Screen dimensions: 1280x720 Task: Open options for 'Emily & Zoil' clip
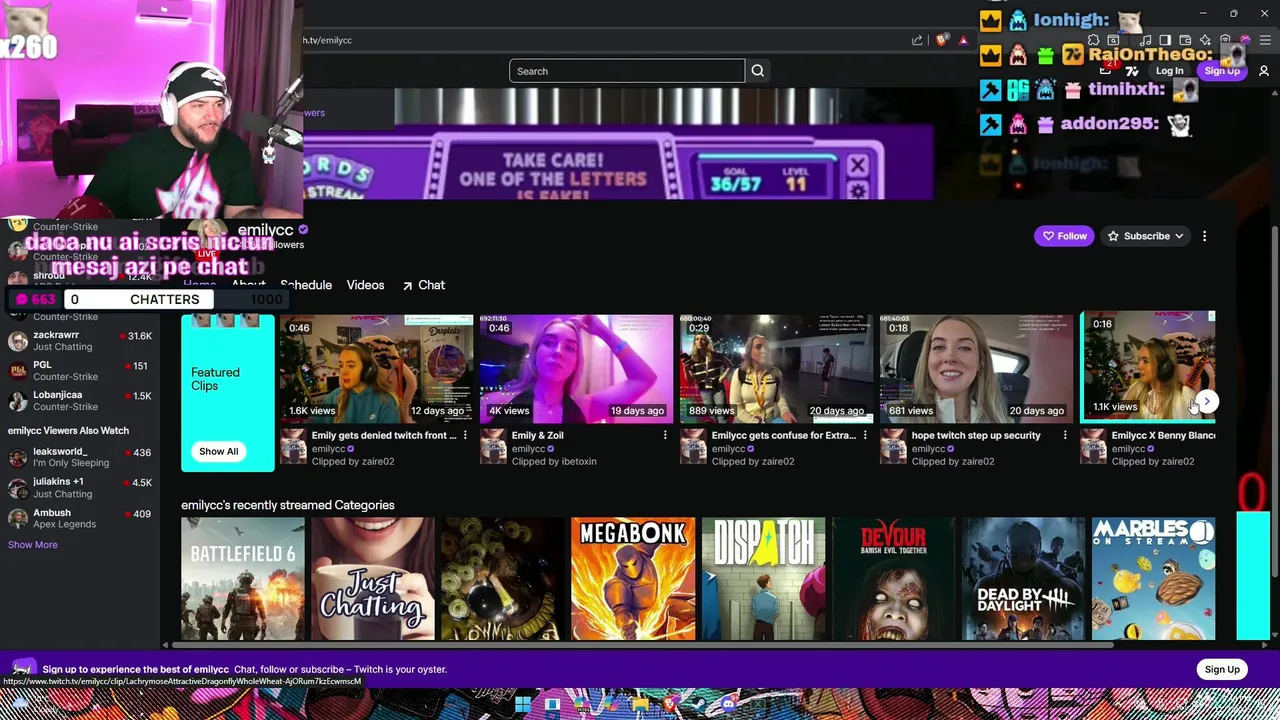coord(665,435)
